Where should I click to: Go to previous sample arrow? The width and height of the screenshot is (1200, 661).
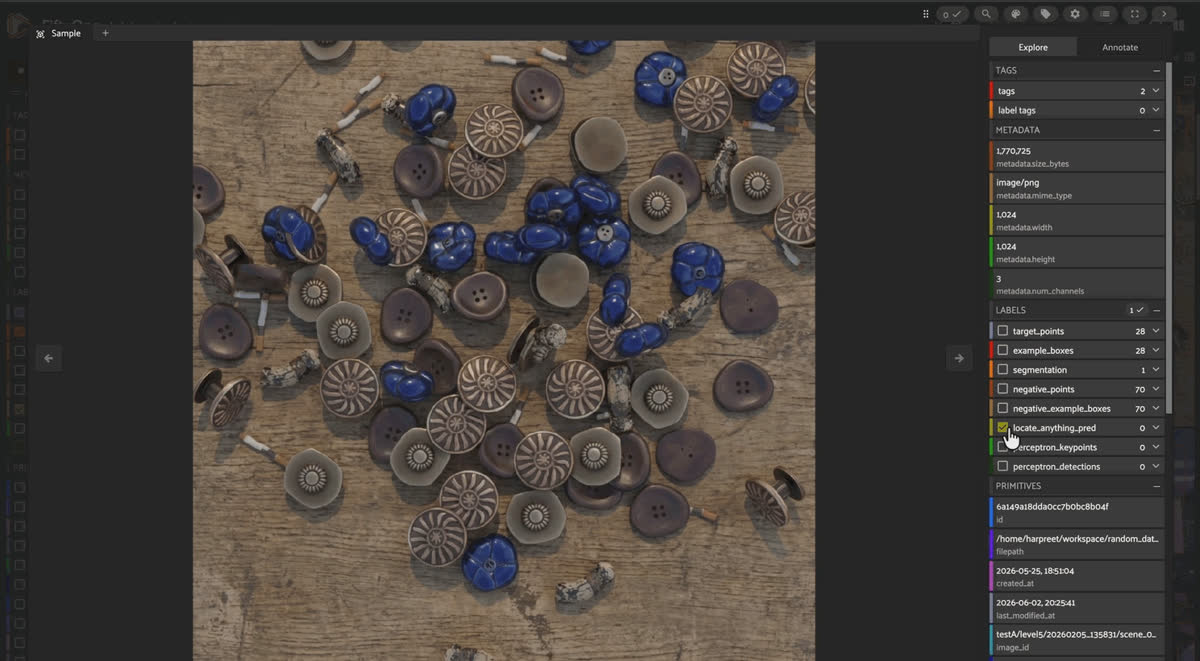(x=49, y=358)
